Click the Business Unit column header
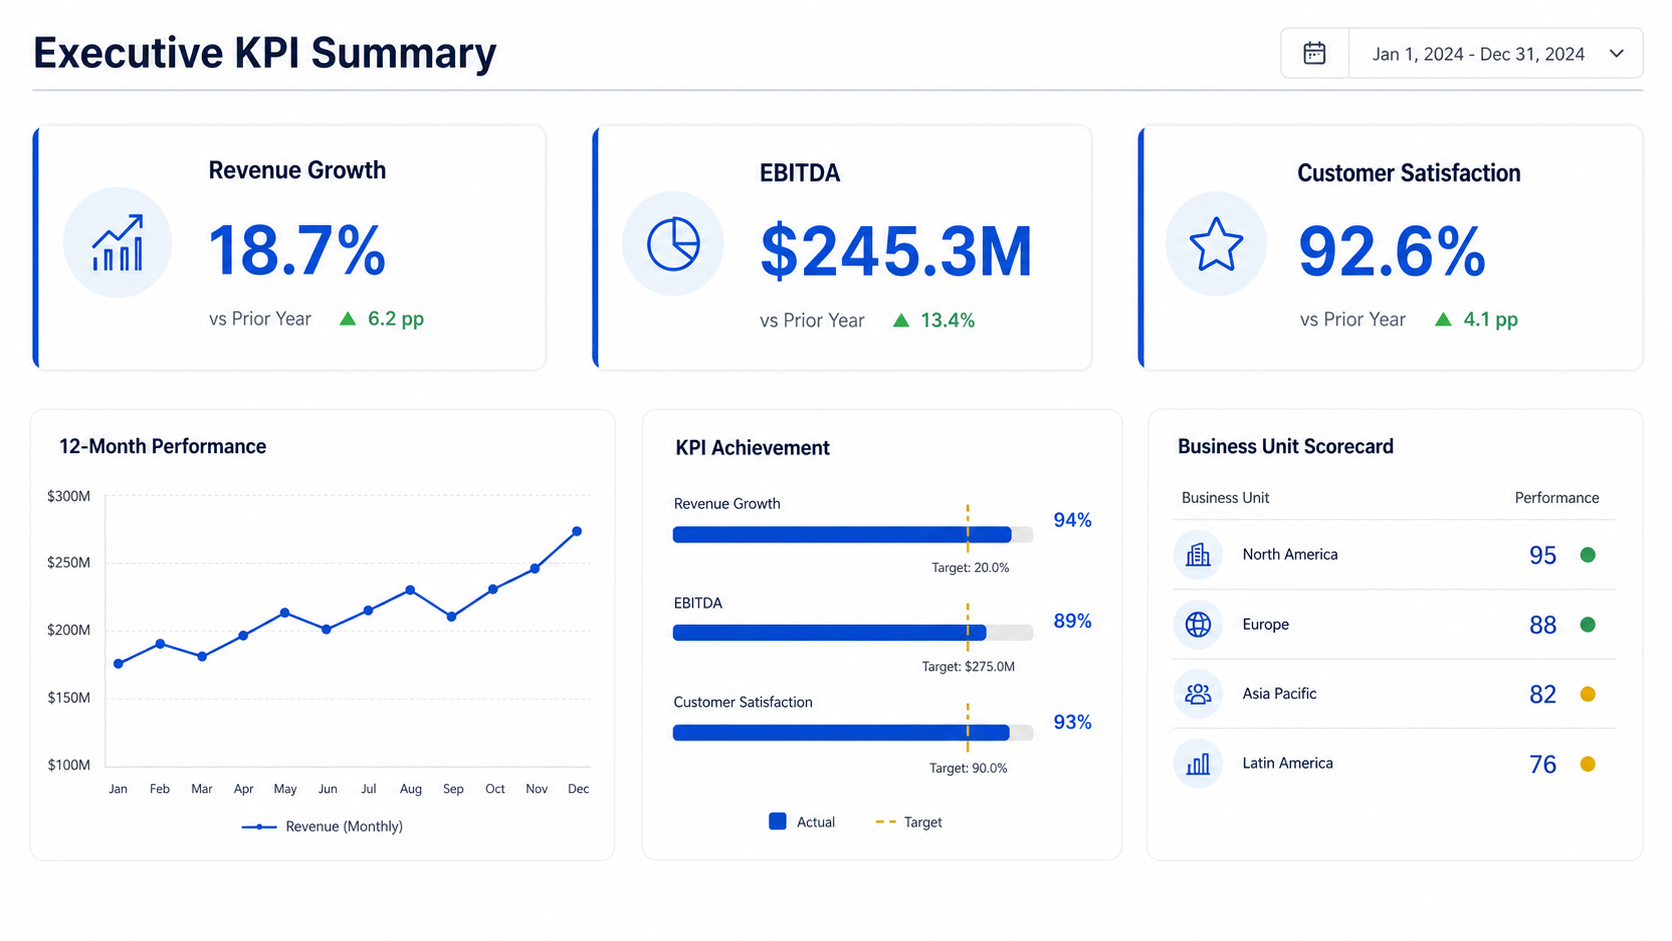Image resolution: width=1672 pixels, height=941 pixels. (1225, 497)
